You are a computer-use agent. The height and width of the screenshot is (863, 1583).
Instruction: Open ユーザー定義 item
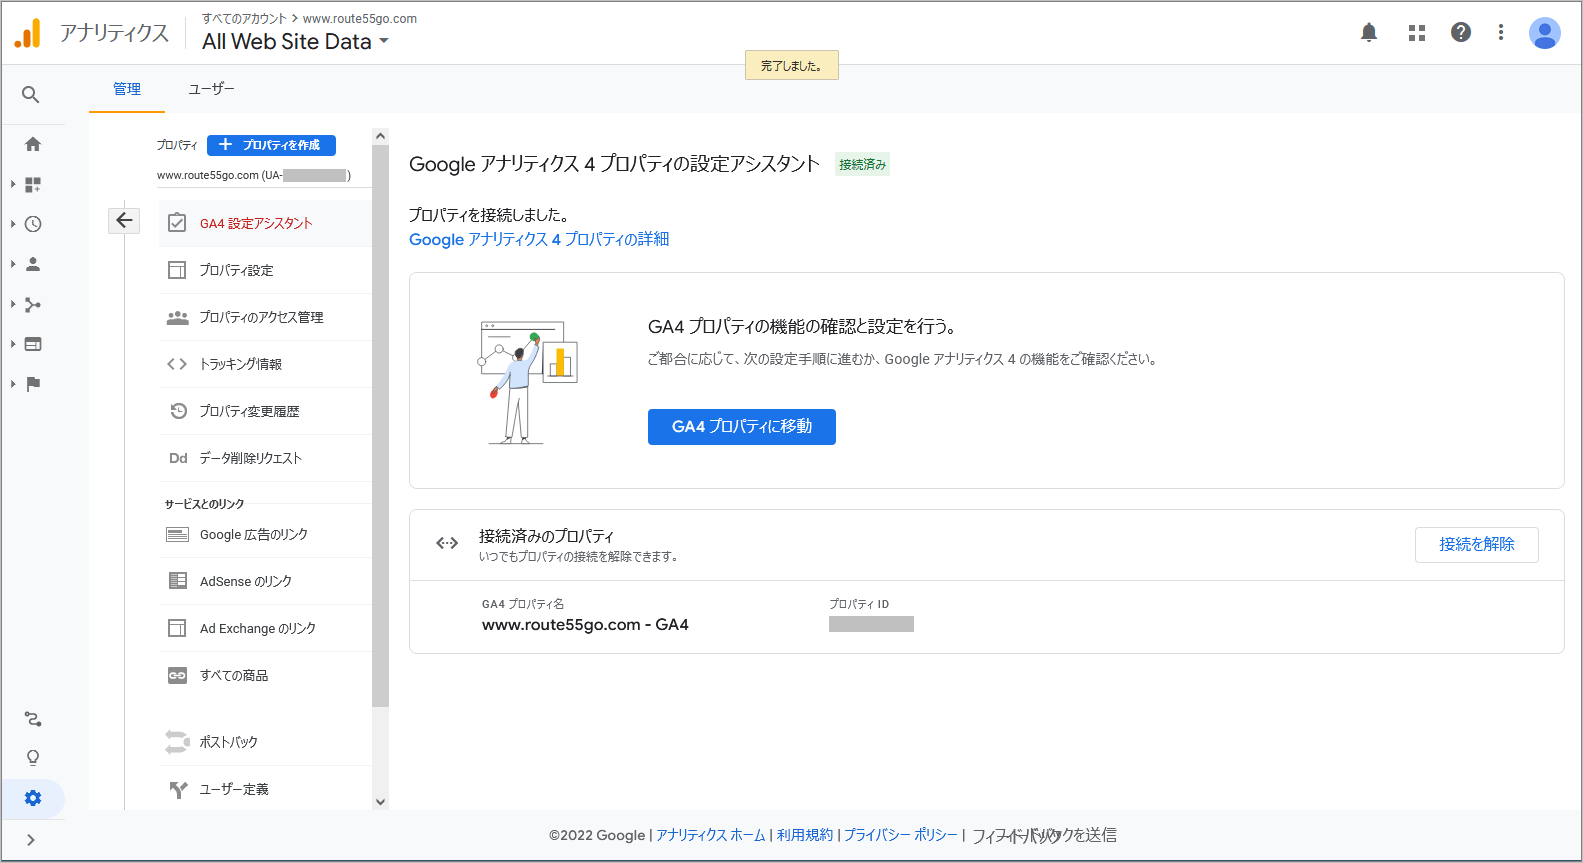pos(265,789)
